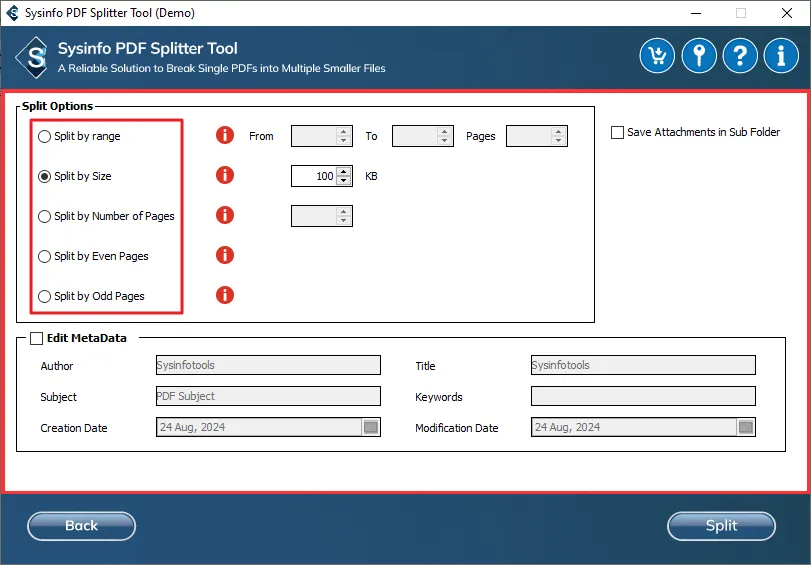The height and width of the screenshot is (565, 811).
Task: Click the Sysinfo logo in header
Action: pos(33,57)
